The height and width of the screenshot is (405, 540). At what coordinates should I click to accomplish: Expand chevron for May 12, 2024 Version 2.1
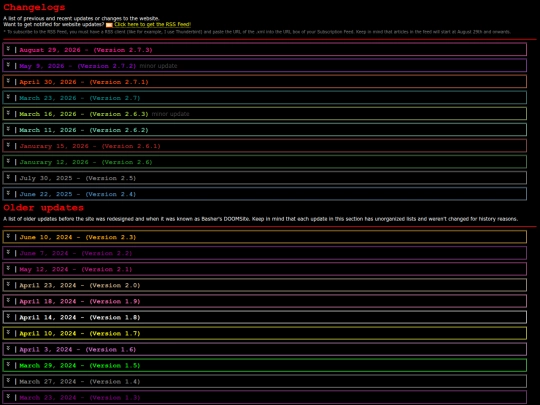8,268
